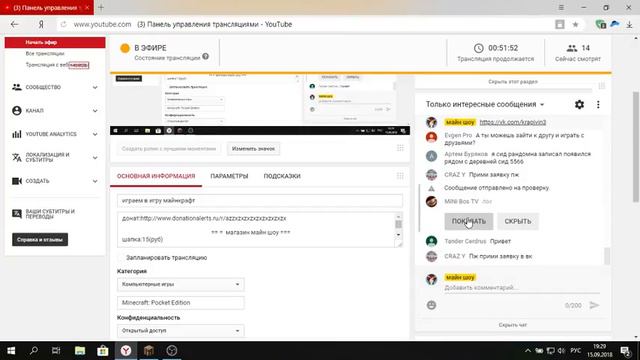Open Все трансляции in sidebar

pos(45,53)
